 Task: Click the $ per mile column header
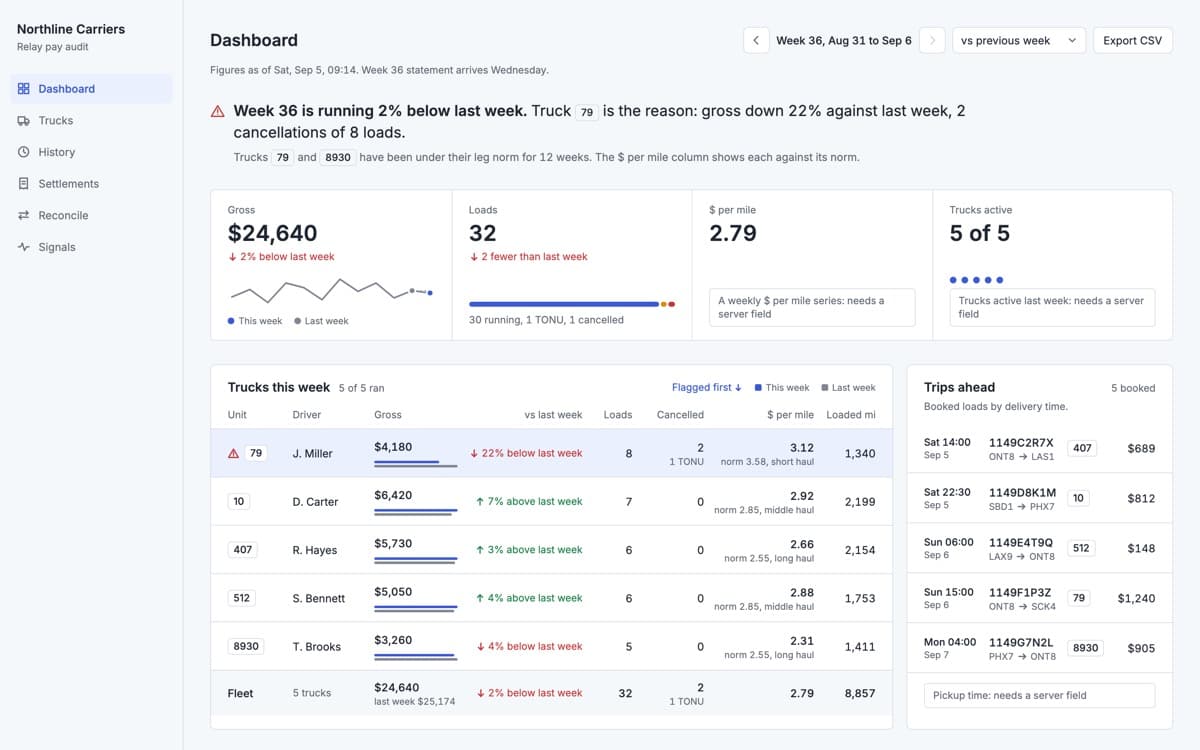tap(790, 415)
